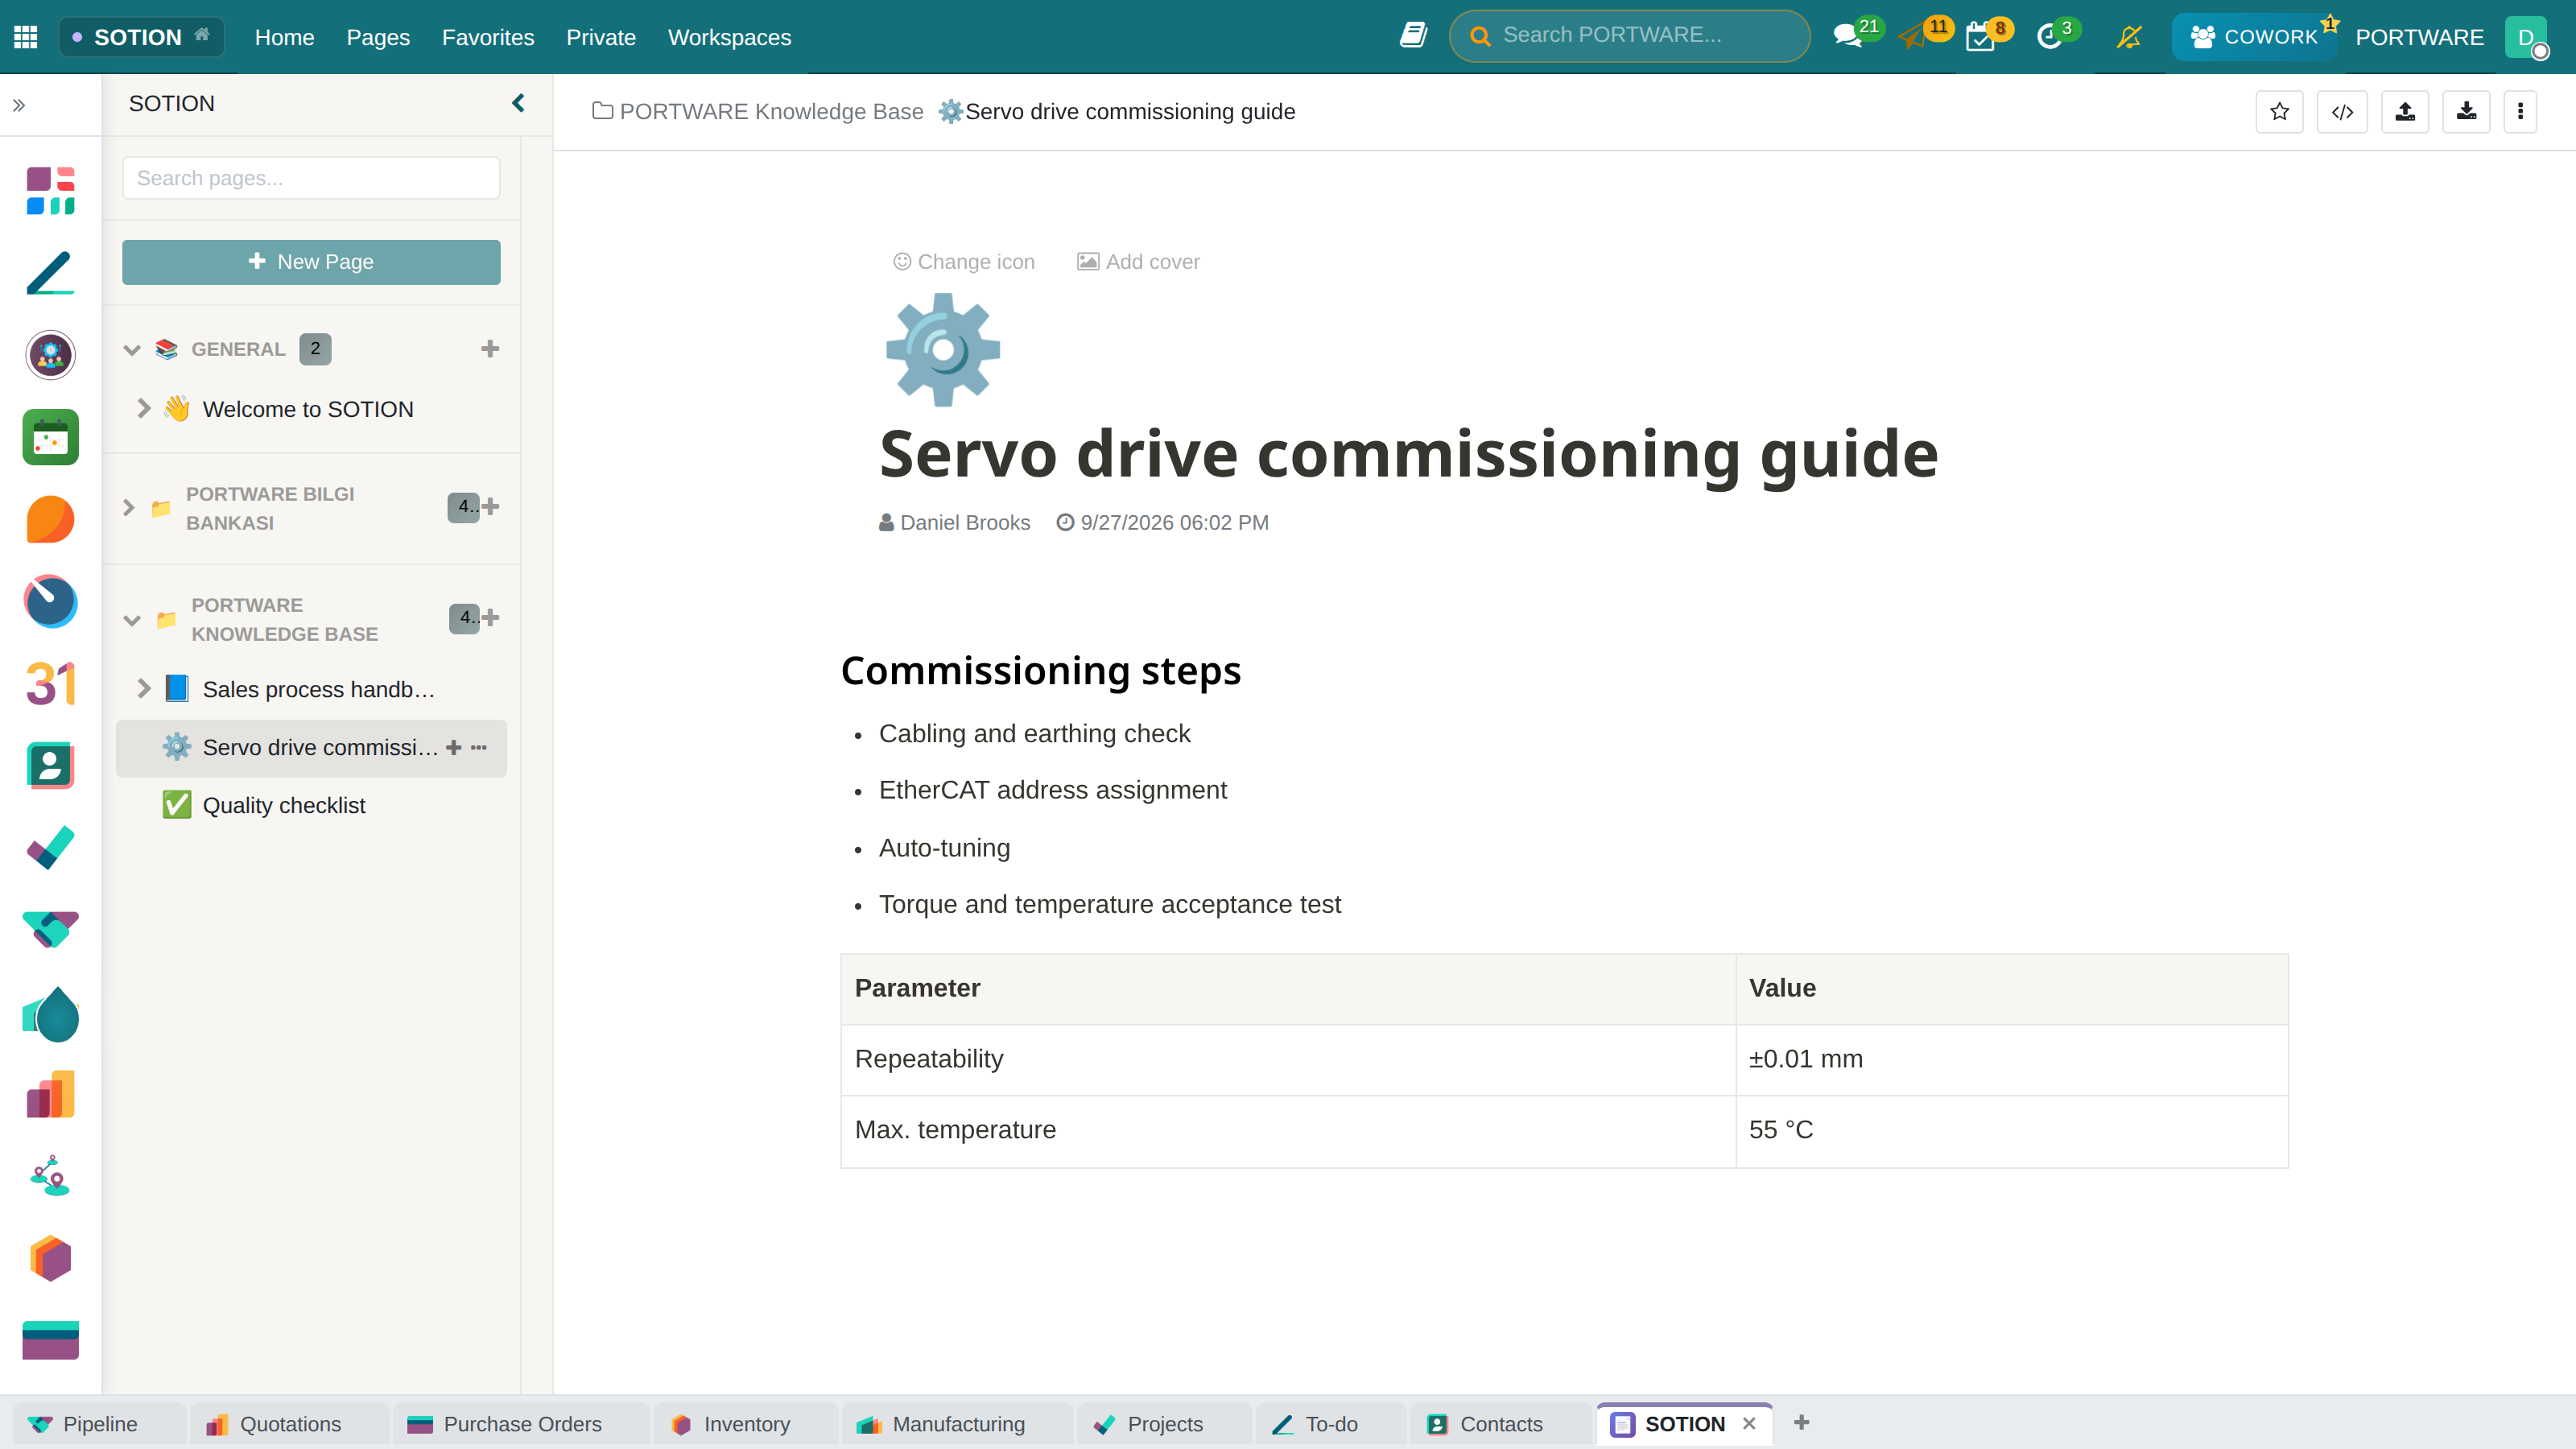The width and height of the screenshot is (2576, 1449).
Task: Collapse the GENERAL section
Action: (132, 349)
